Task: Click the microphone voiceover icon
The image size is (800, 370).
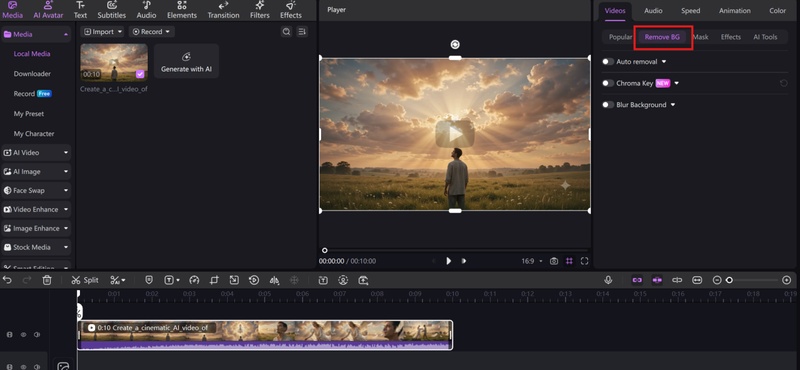Action: tap(608, 280)
